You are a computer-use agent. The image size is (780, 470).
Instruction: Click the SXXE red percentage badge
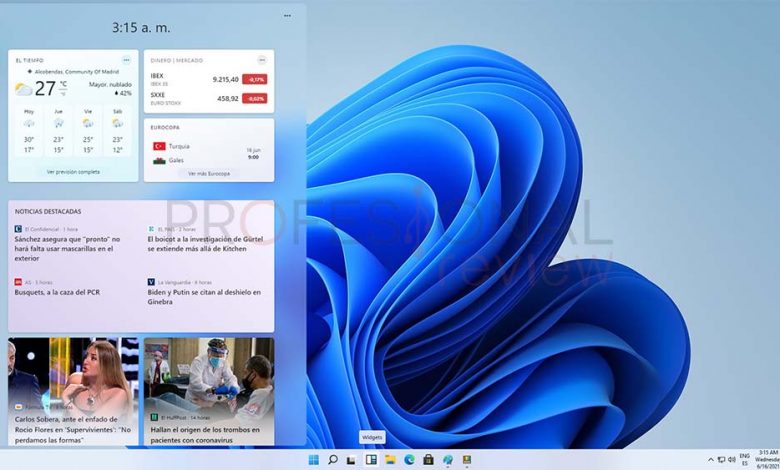(x=255, y=98)
